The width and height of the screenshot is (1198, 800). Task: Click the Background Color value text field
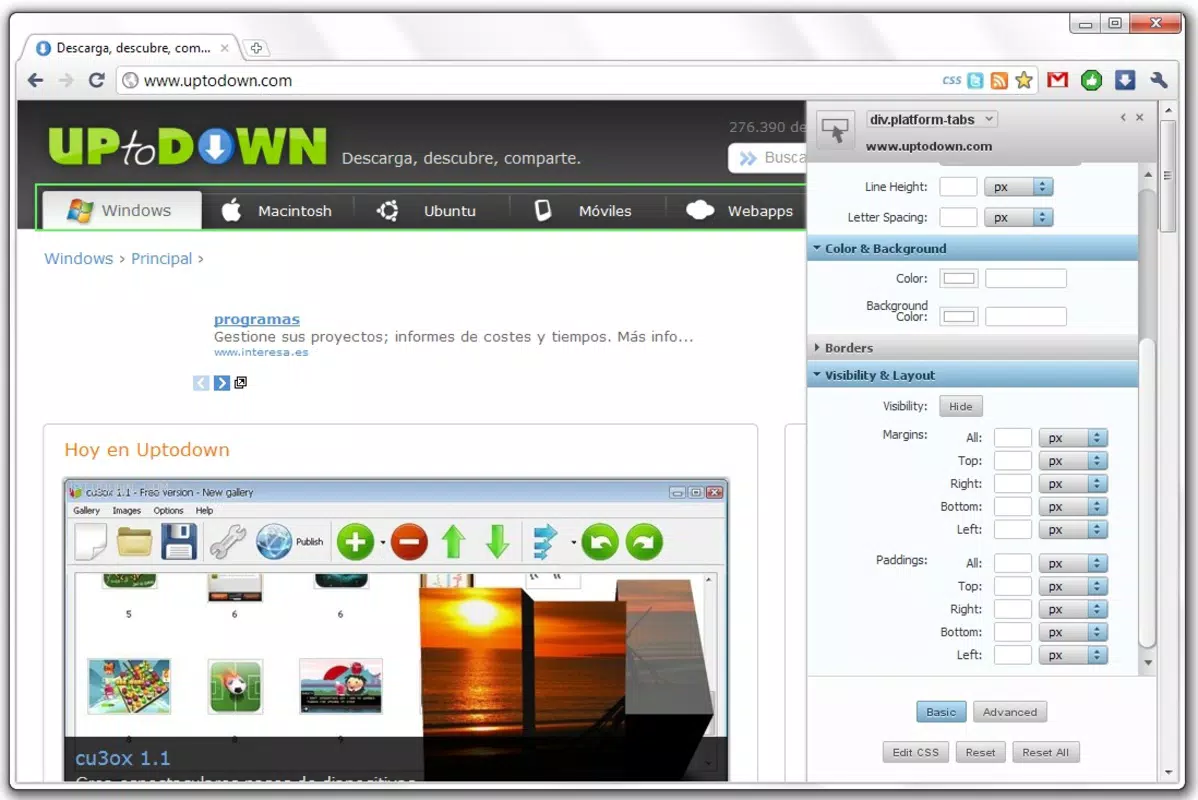coord(1025,316)
